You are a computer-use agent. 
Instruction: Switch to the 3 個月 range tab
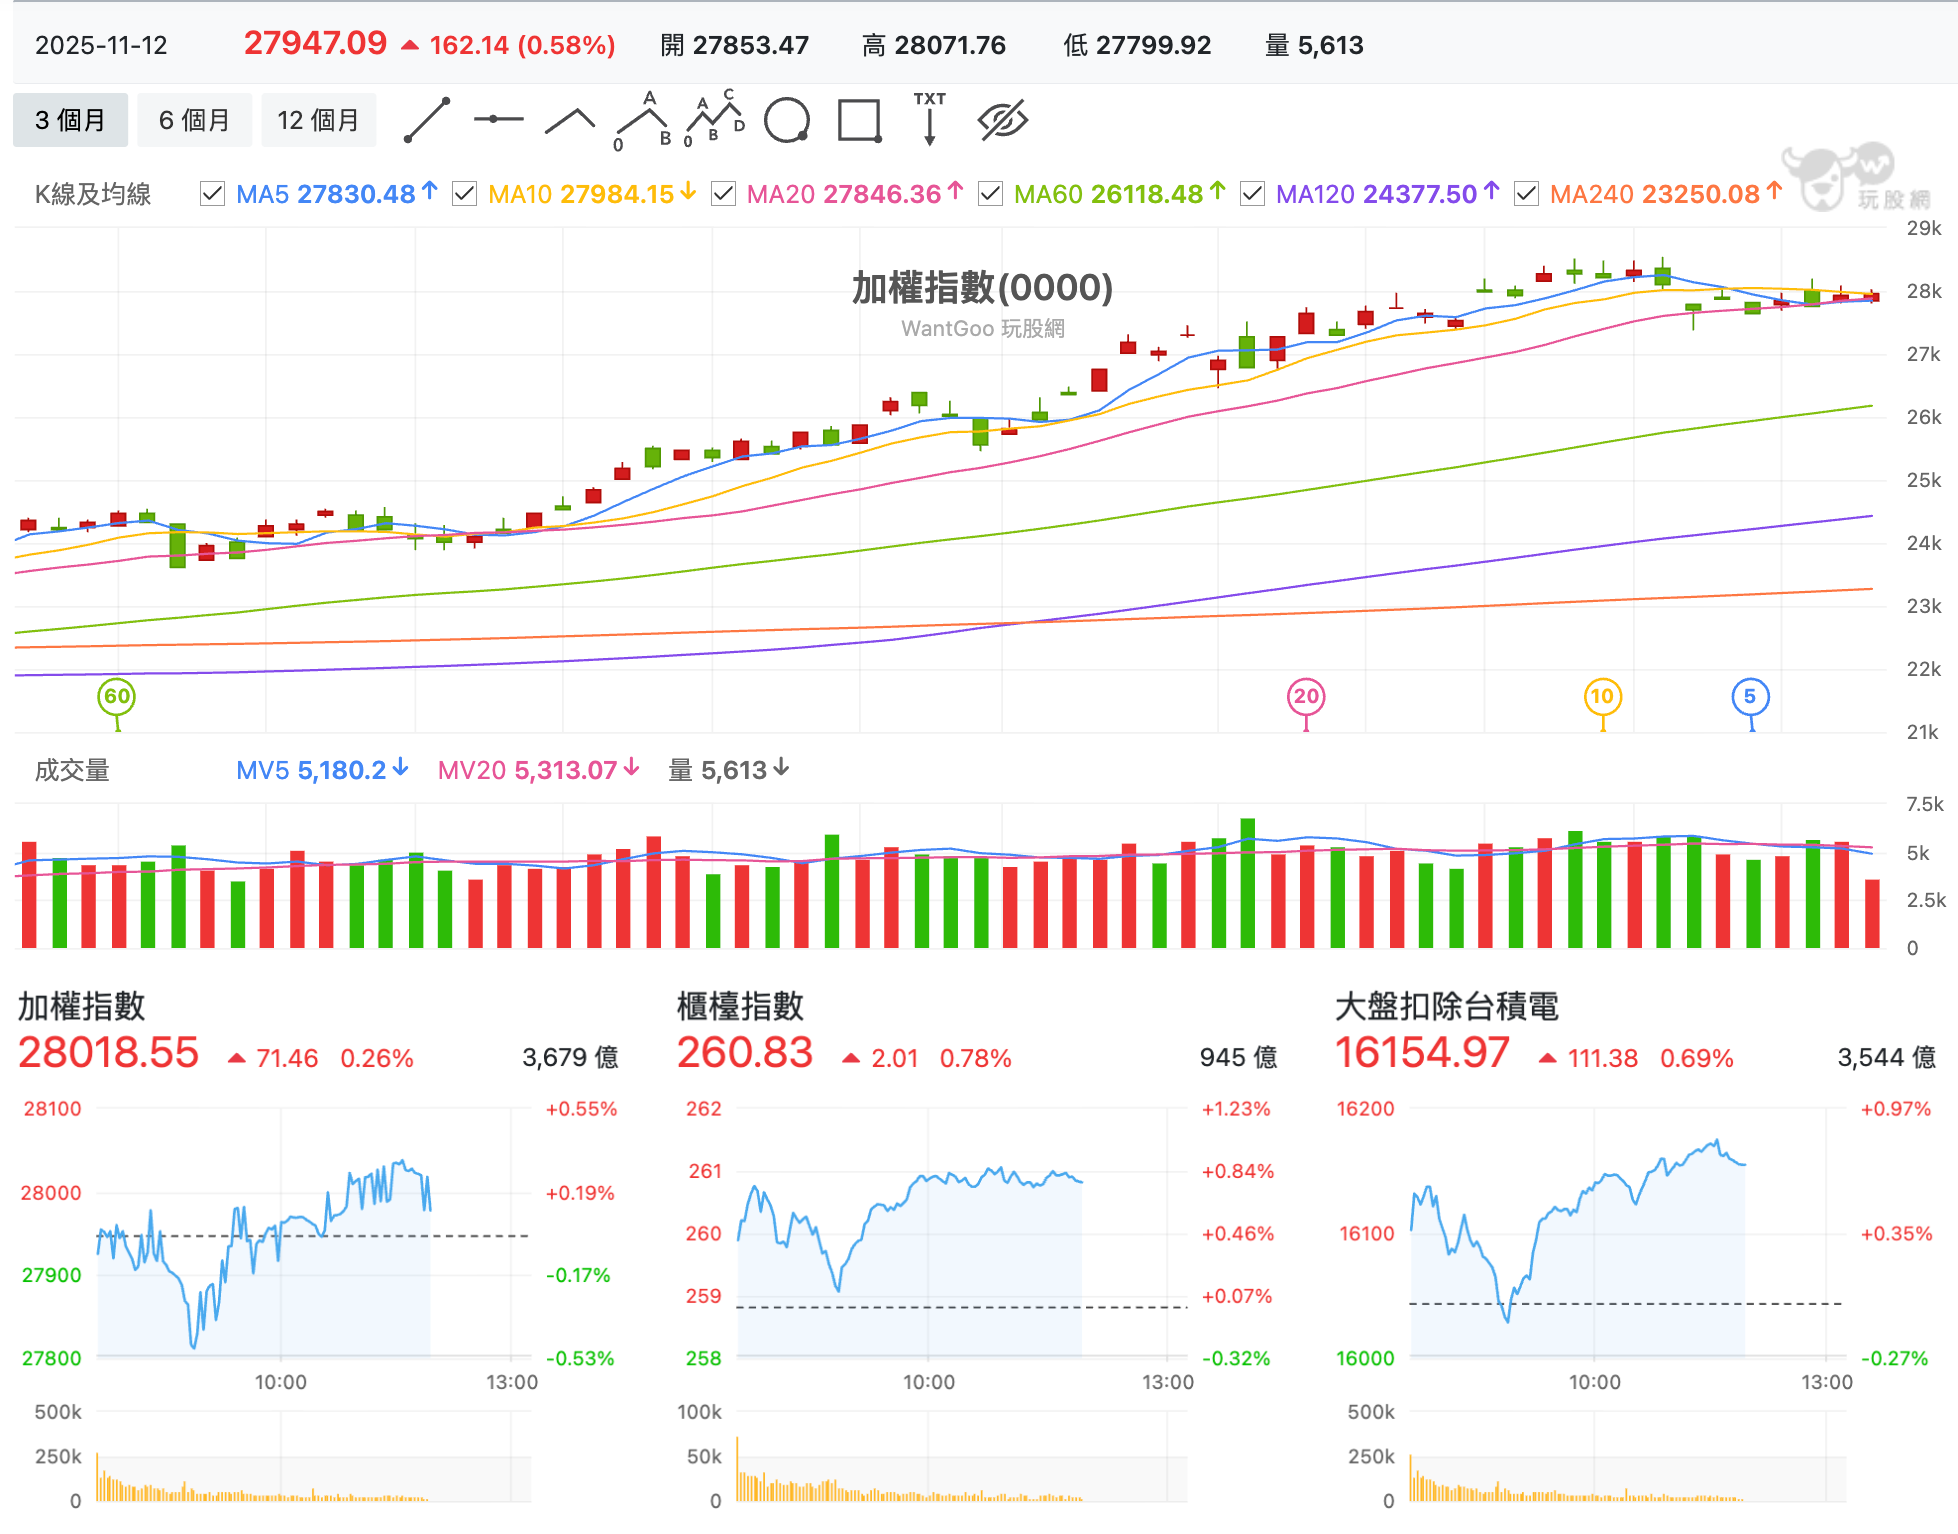[70, 120]
